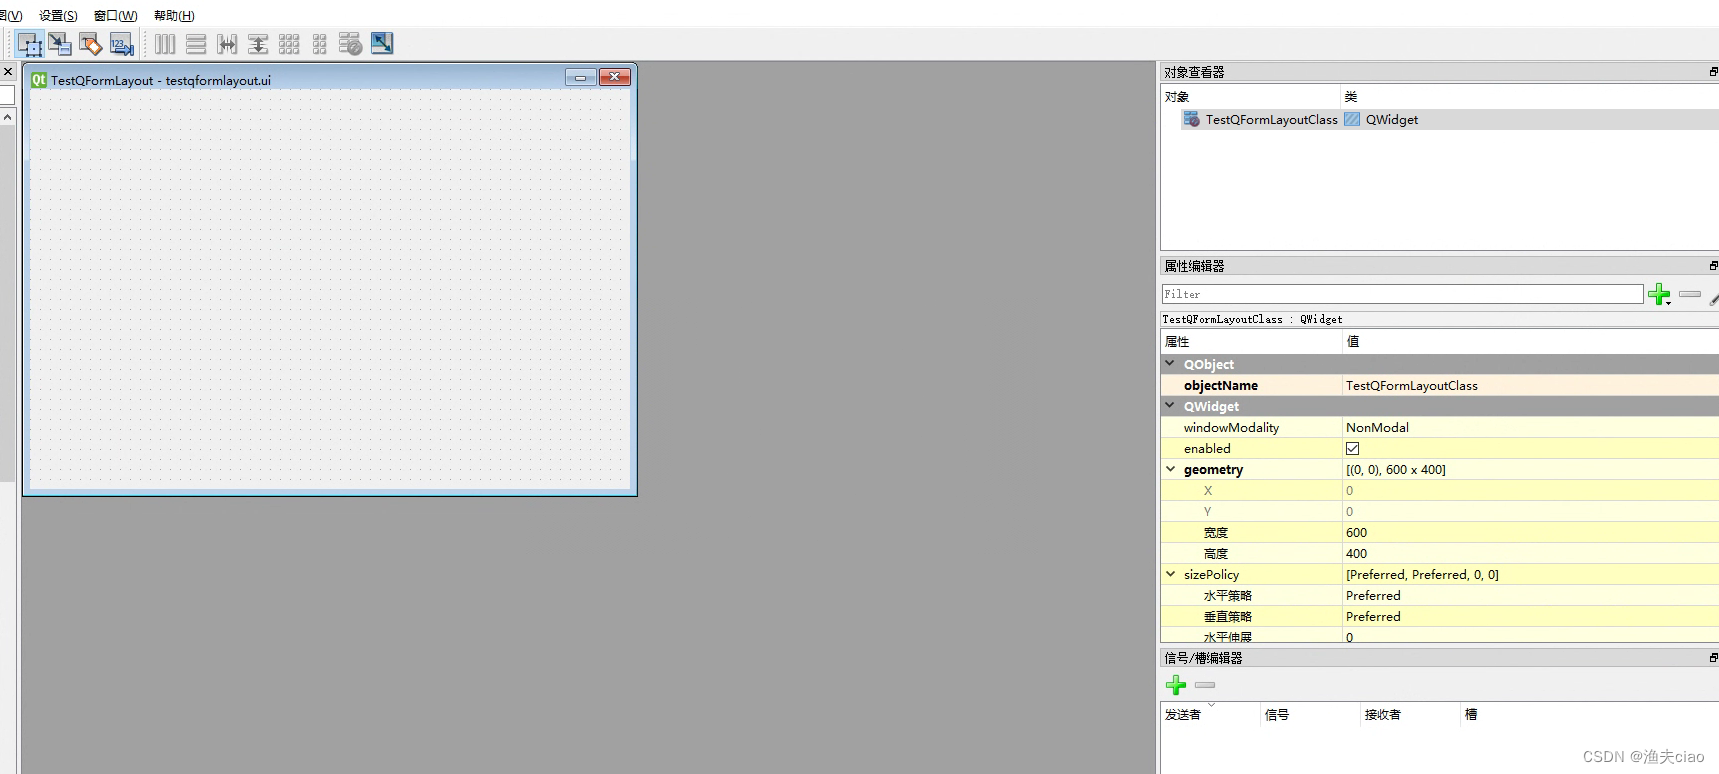This screenshot has height=774, width=1719.
Task: Activate the Edit Buddies tool
Action: (91, 44)
